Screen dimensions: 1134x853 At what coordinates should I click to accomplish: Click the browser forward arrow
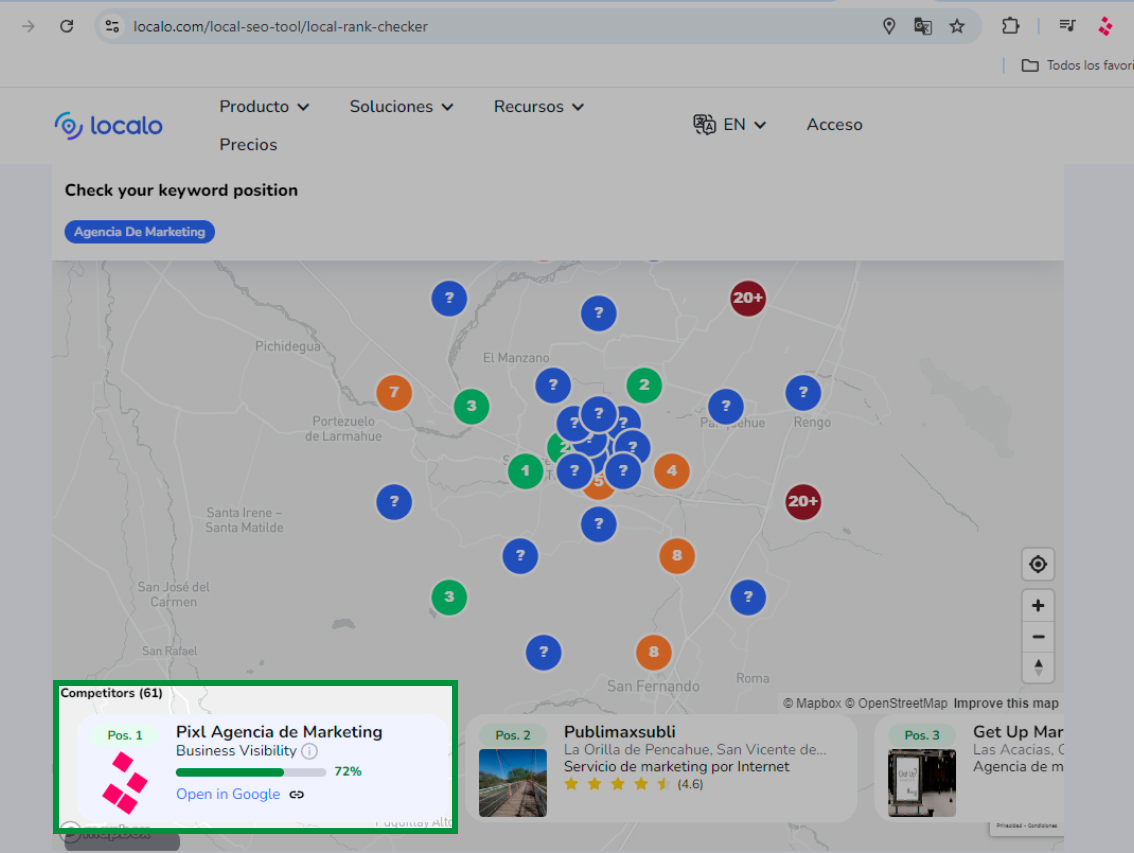tap(28, 27)
